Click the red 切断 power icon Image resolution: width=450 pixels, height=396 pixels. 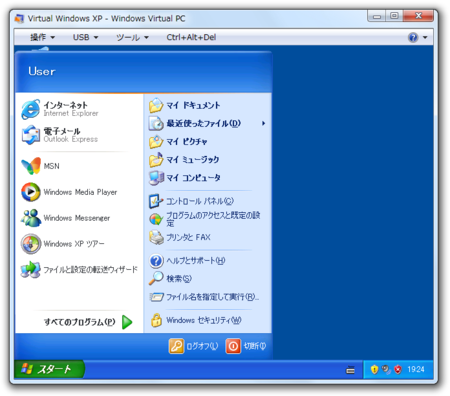[233, 346]
